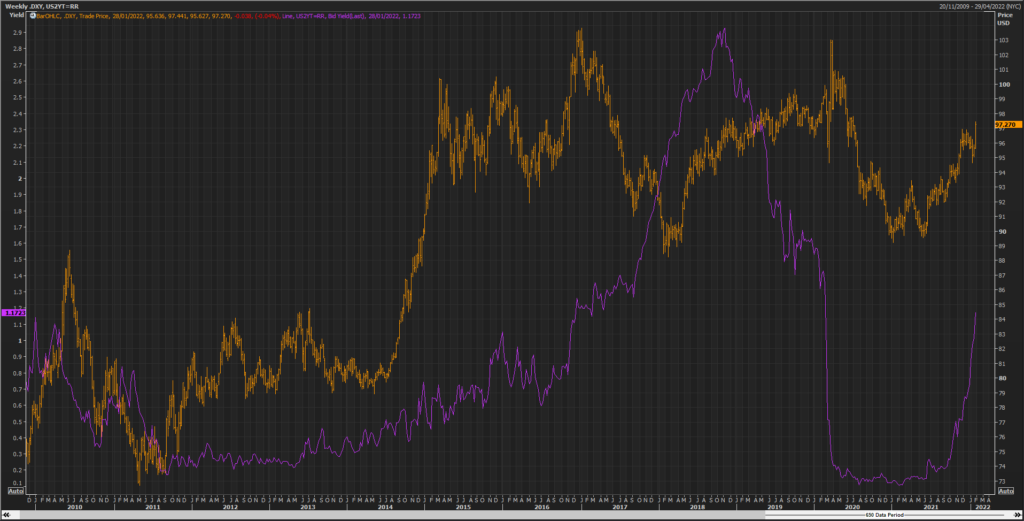
Task: Click the chart legend icon beside BarOHLC
Action: (x=33, y=16)
